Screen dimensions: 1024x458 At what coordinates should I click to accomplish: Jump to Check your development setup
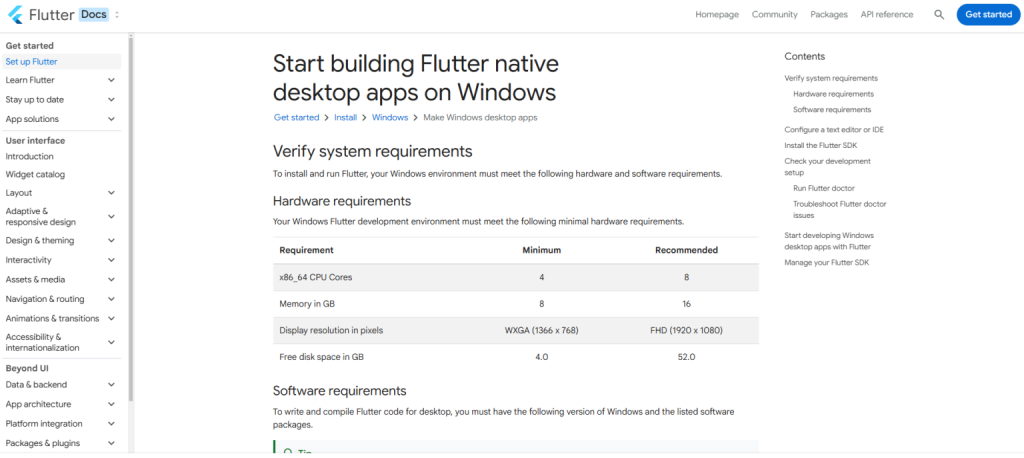click(x=827, y=167)
